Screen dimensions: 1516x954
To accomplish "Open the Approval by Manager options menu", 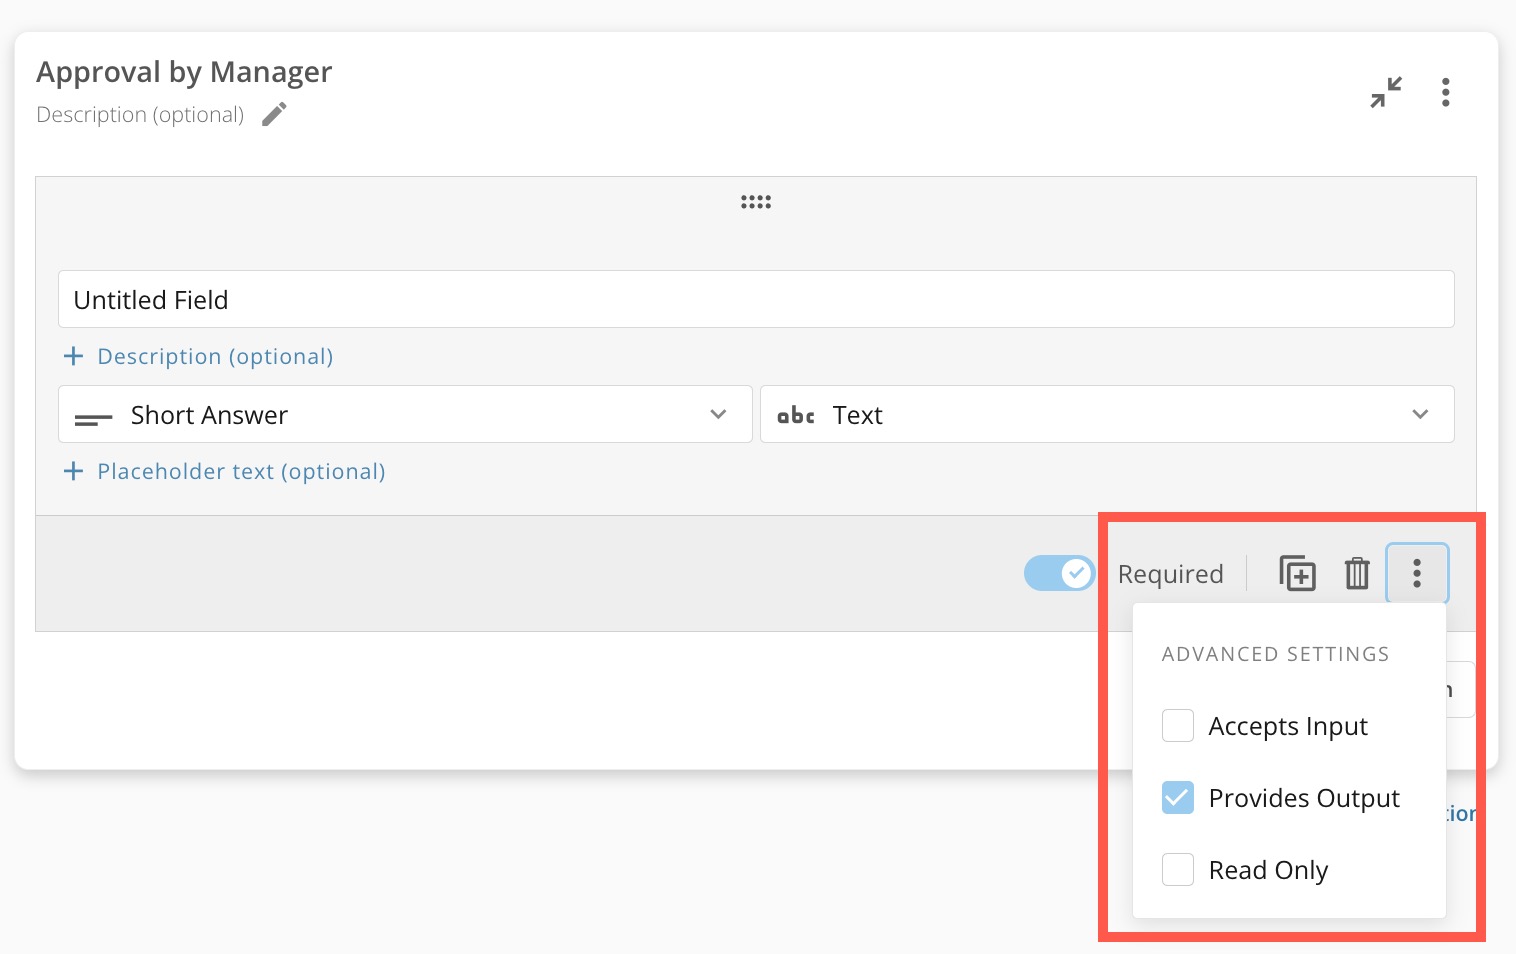I will (1445, 92).
